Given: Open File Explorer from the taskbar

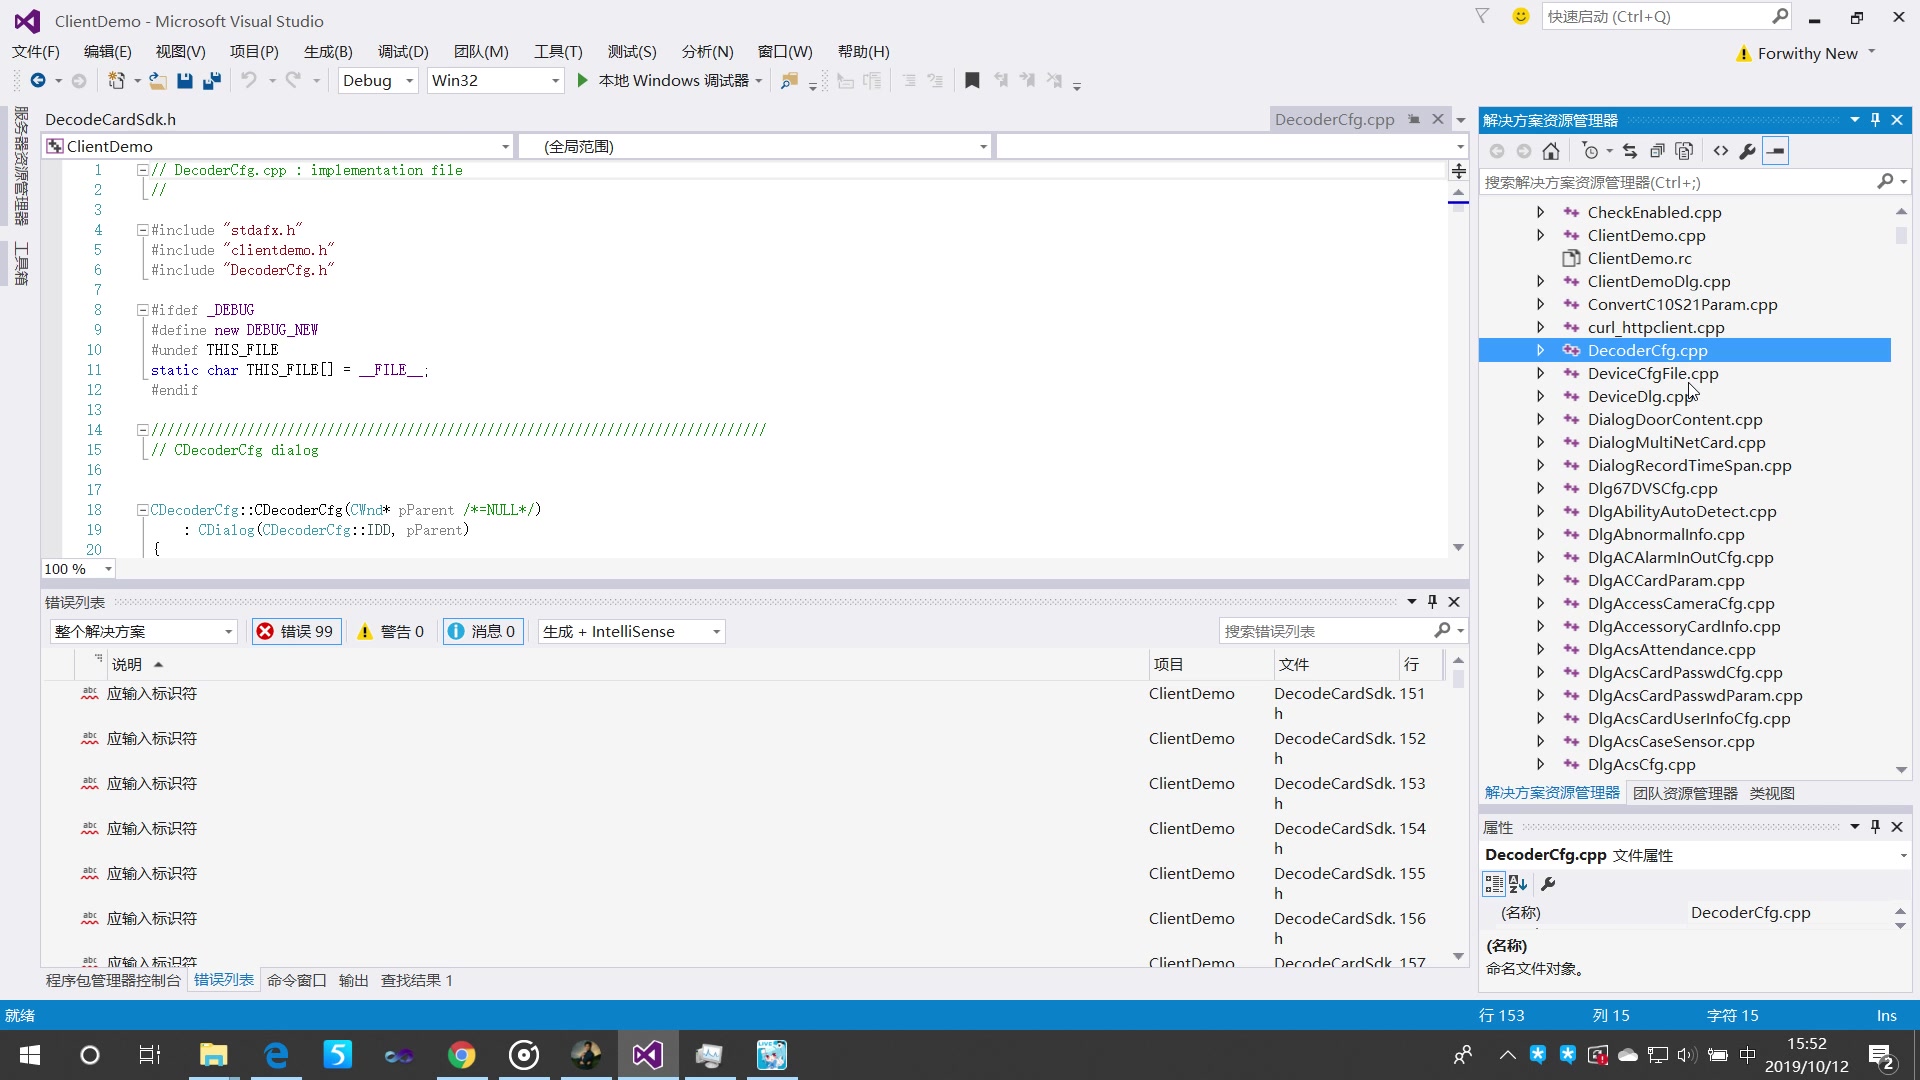Looking at the screenshot, I should click(x=213, y=1055).
